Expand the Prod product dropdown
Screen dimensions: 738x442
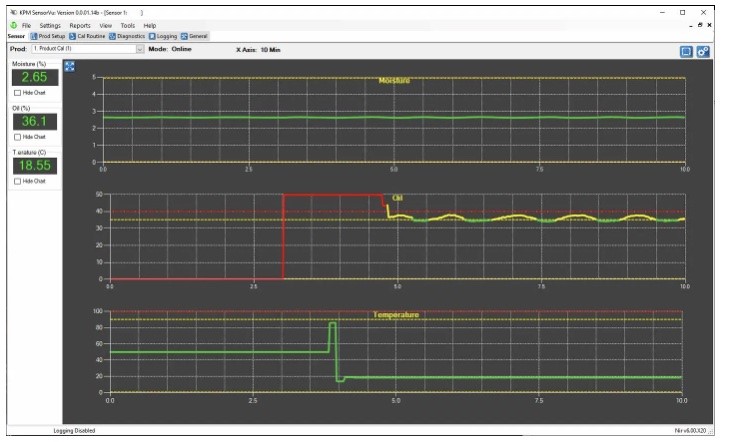coord(139,48)
